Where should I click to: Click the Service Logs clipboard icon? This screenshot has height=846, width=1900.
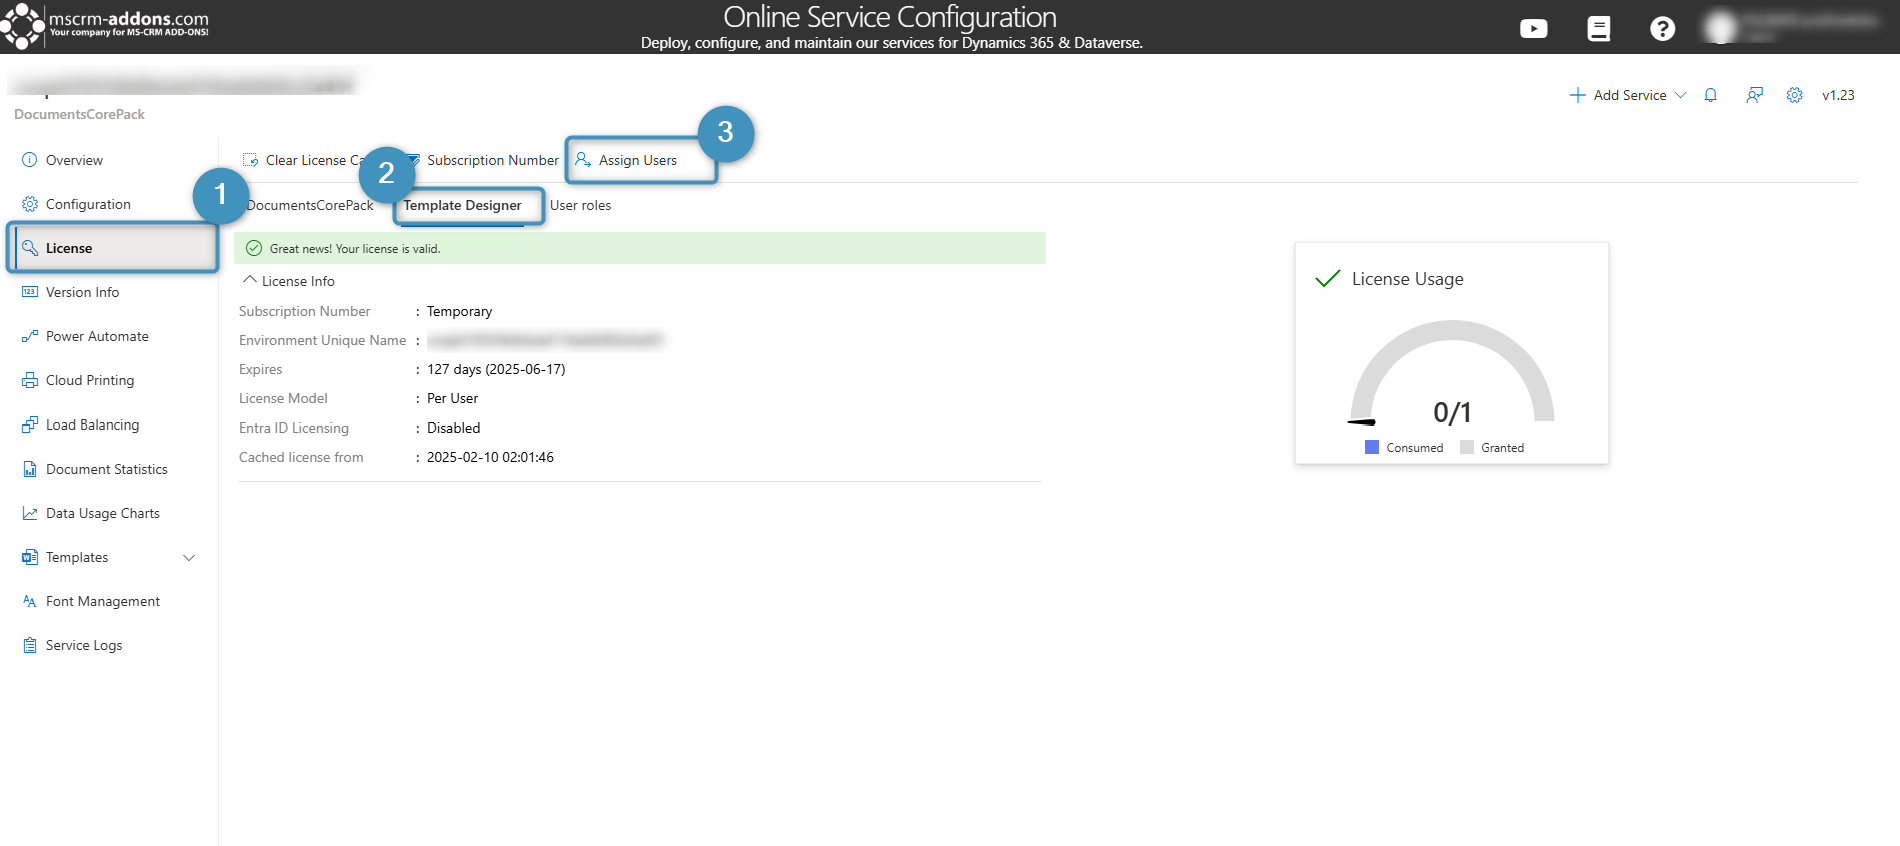point(30,645)
